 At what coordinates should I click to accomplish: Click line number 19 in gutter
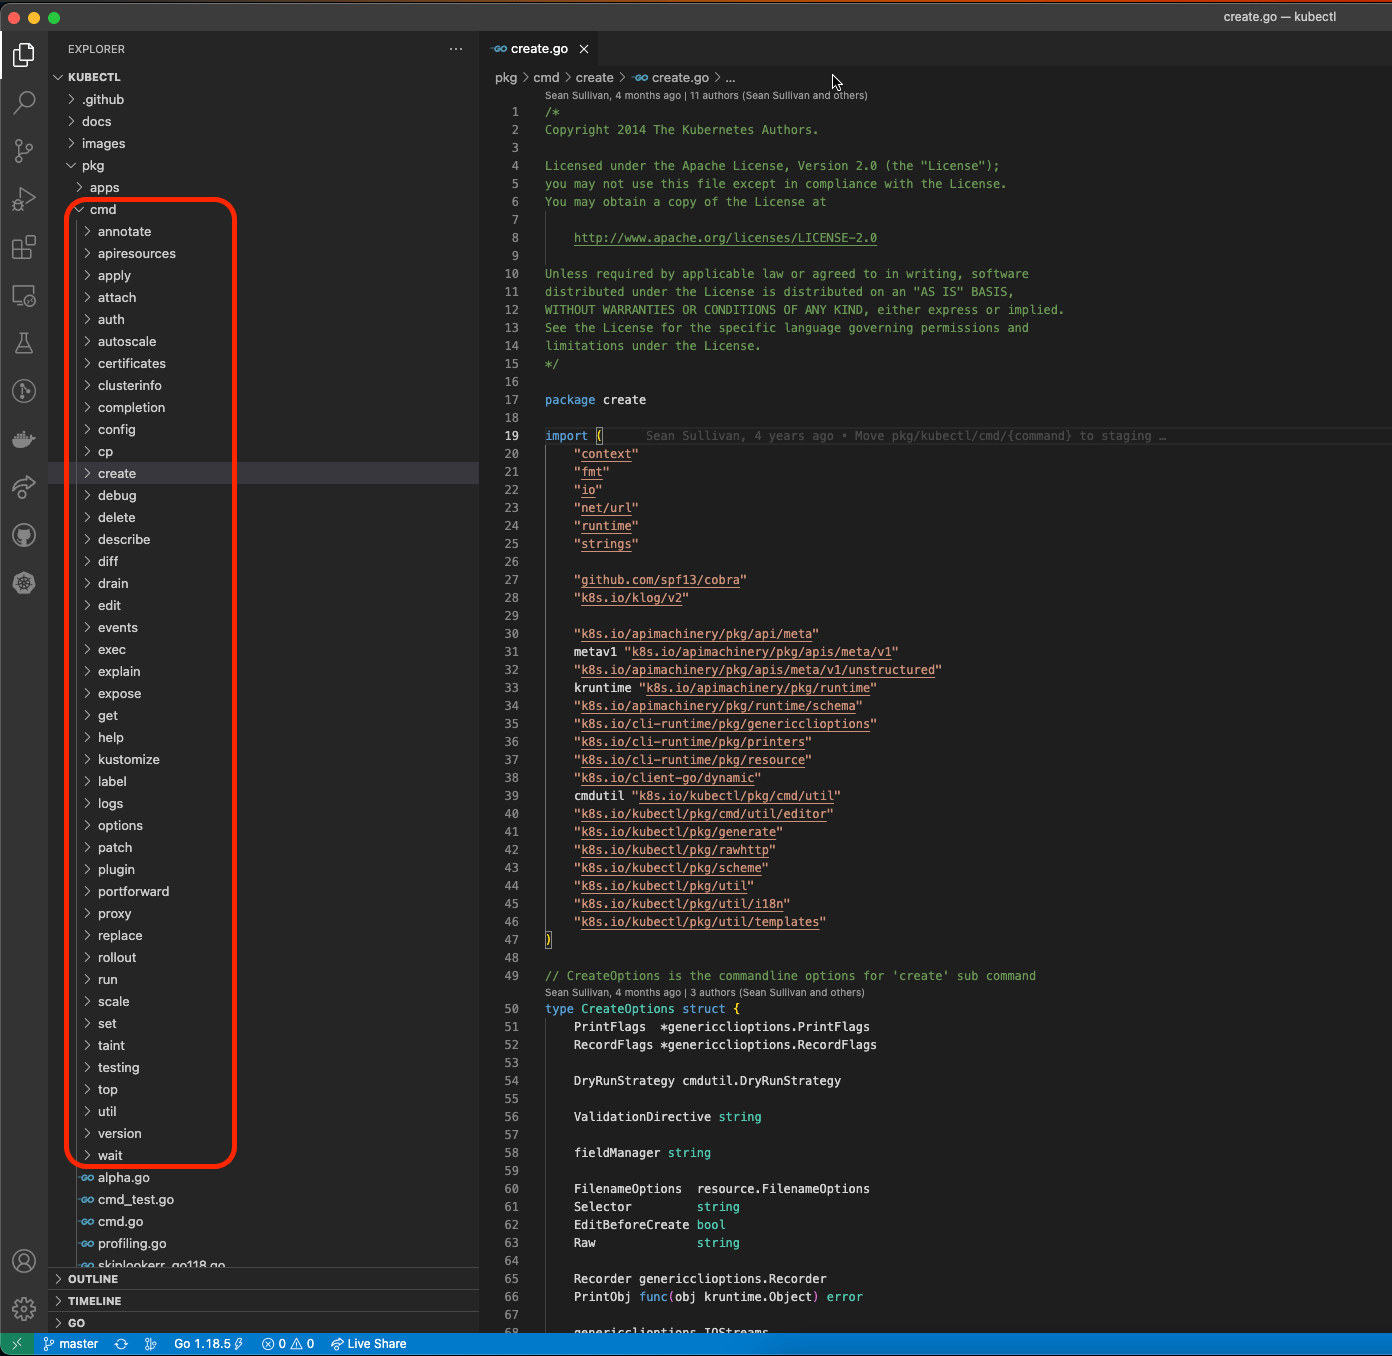click(511, 436)
